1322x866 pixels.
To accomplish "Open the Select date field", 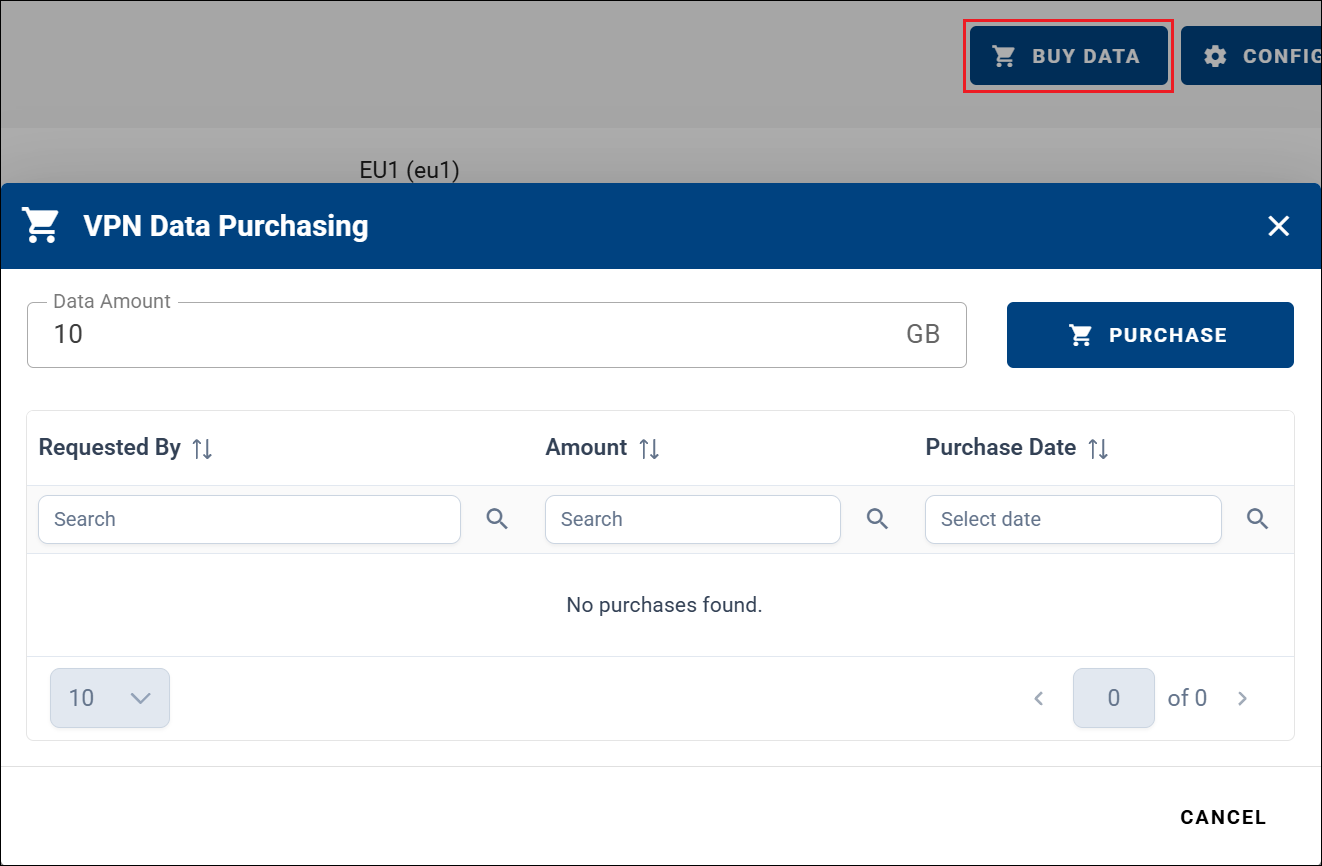I will point(1073,519).
